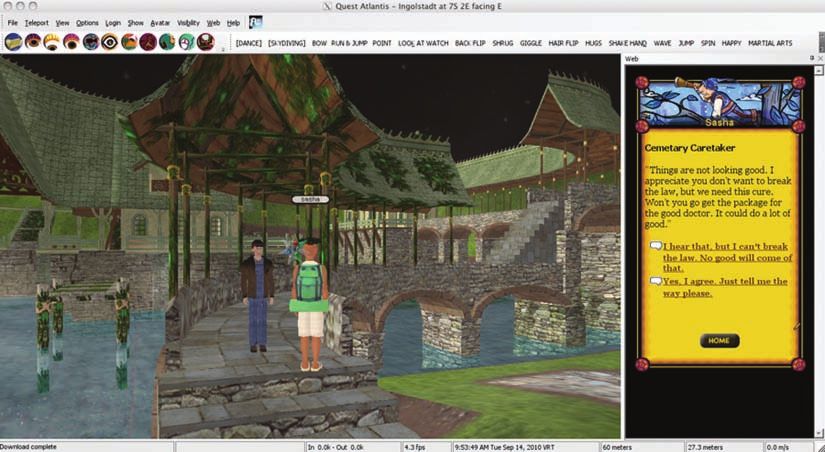Screen dimensions: 825x452
Task: Click the brown eye icon on purple circle
Action: (x=33, y=42)
